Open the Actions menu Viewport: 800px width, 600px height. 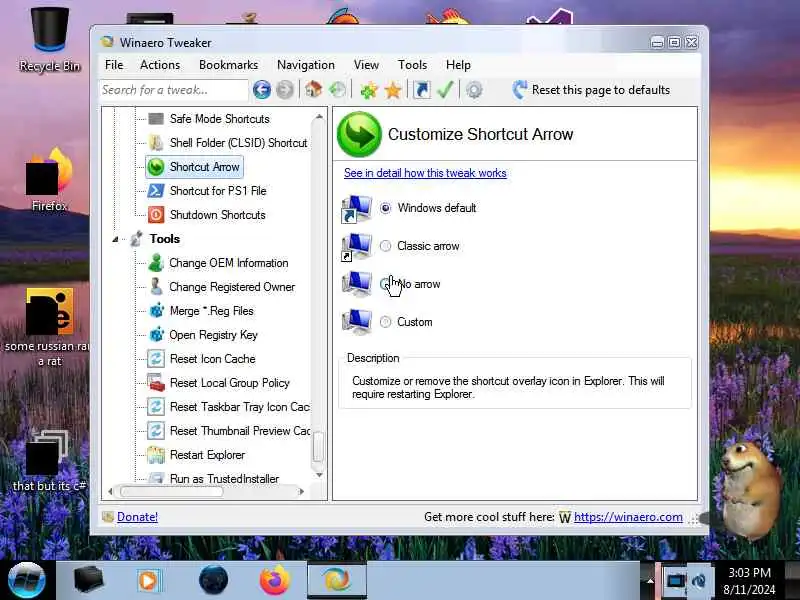(160, 65)
